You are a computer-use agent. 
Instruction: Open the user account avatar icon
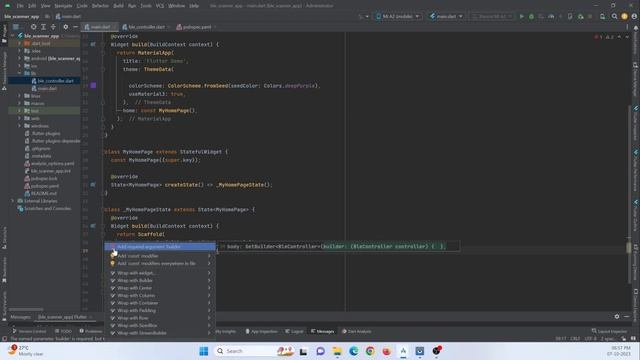click(634, 16)
